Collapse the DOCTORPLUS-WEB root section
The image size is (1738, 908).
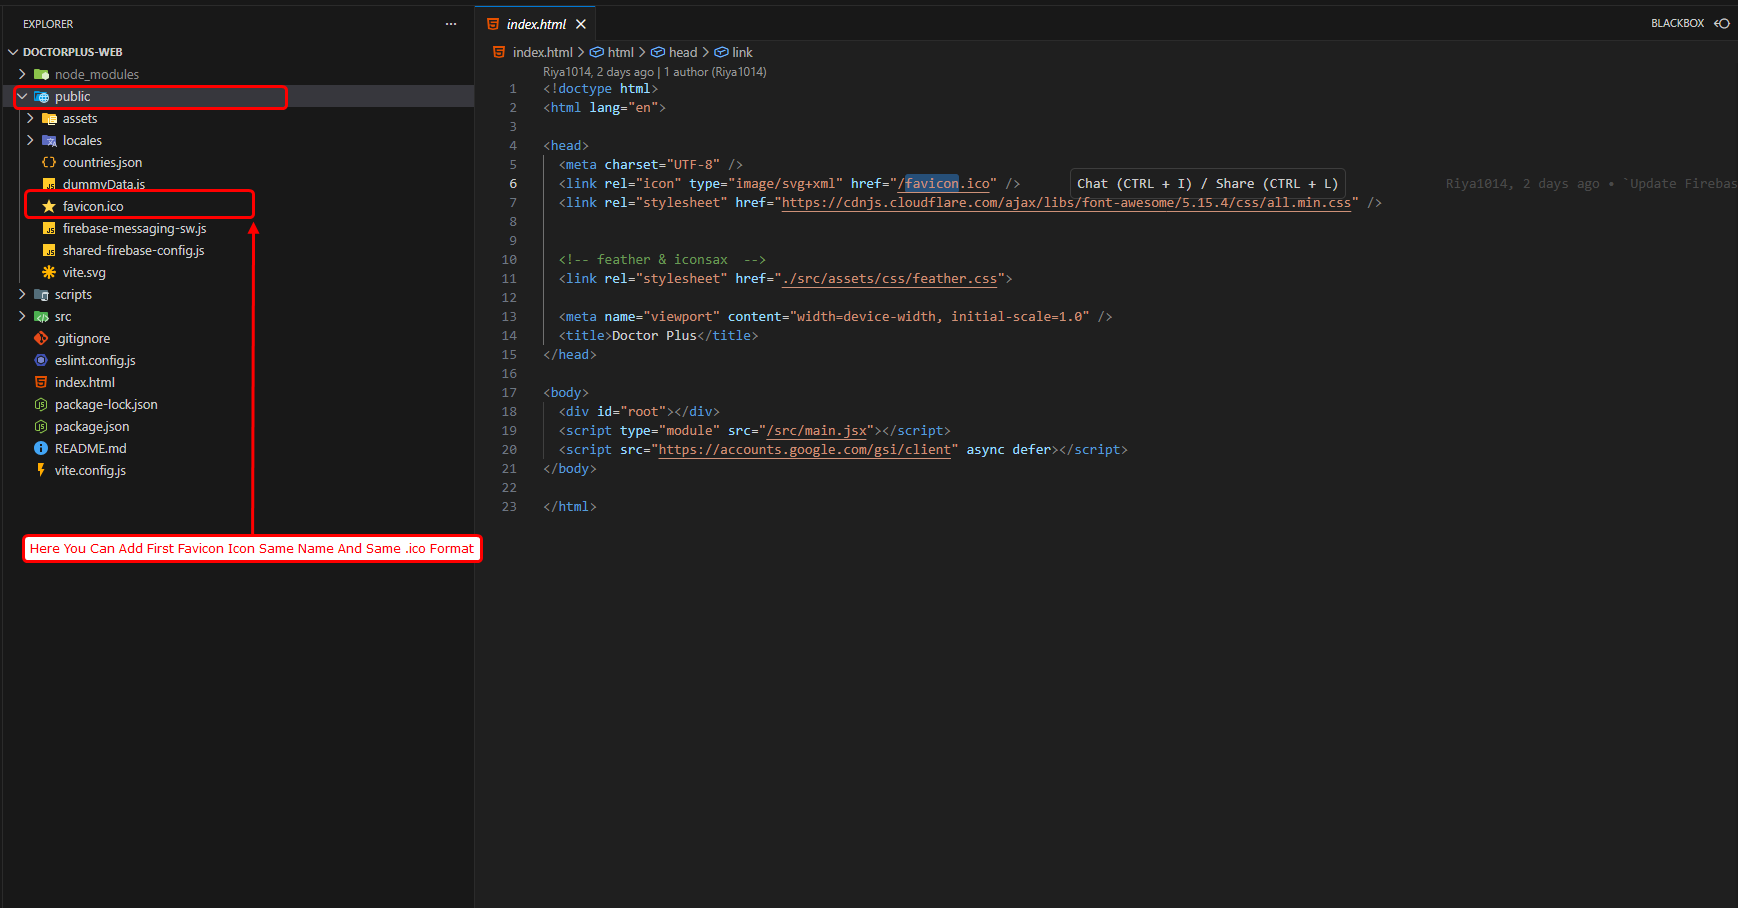tap(13, 52)
